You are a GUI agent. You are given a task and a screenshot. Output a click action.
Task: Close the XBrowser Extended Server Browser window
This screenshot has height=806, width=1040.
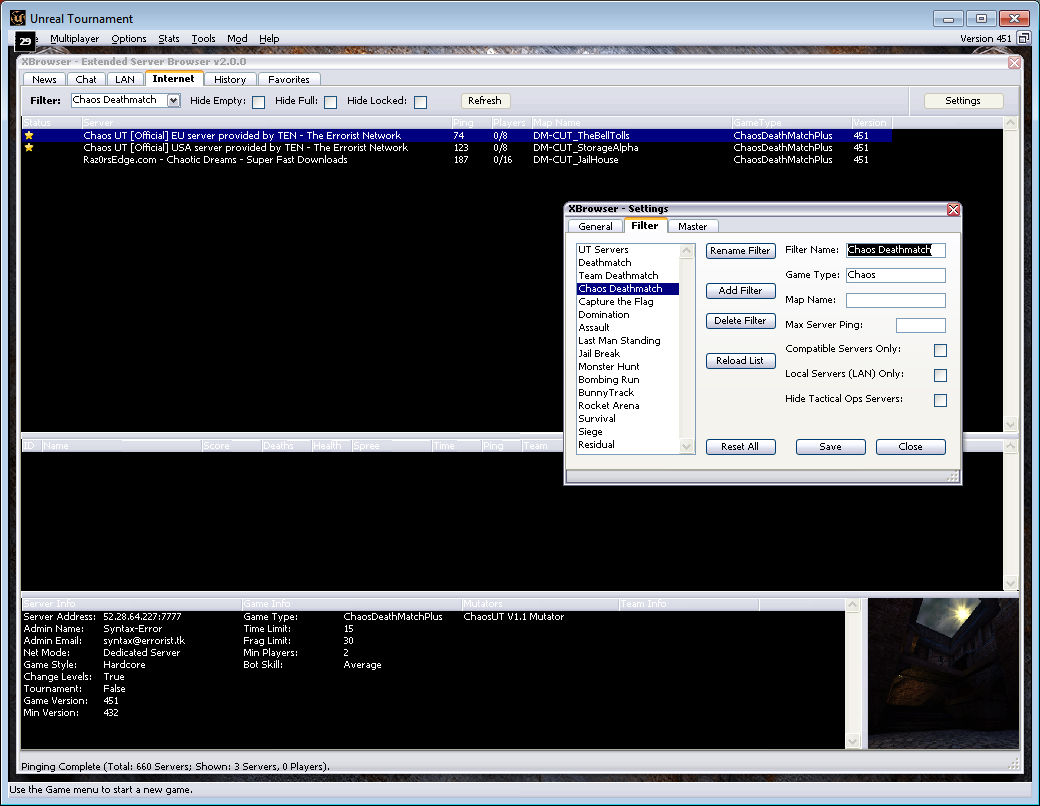point(1014,62)
